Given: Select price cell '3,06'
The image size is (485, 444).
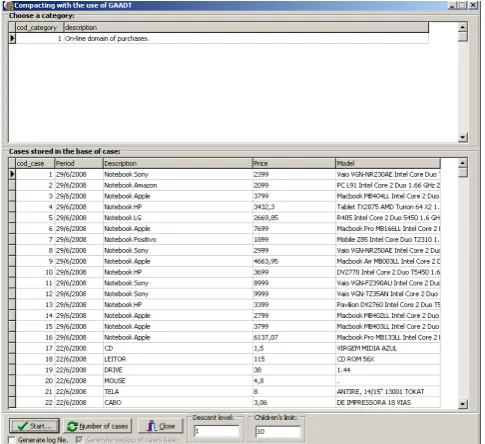Looking at the screenshot, I should [x=294, y=402].
